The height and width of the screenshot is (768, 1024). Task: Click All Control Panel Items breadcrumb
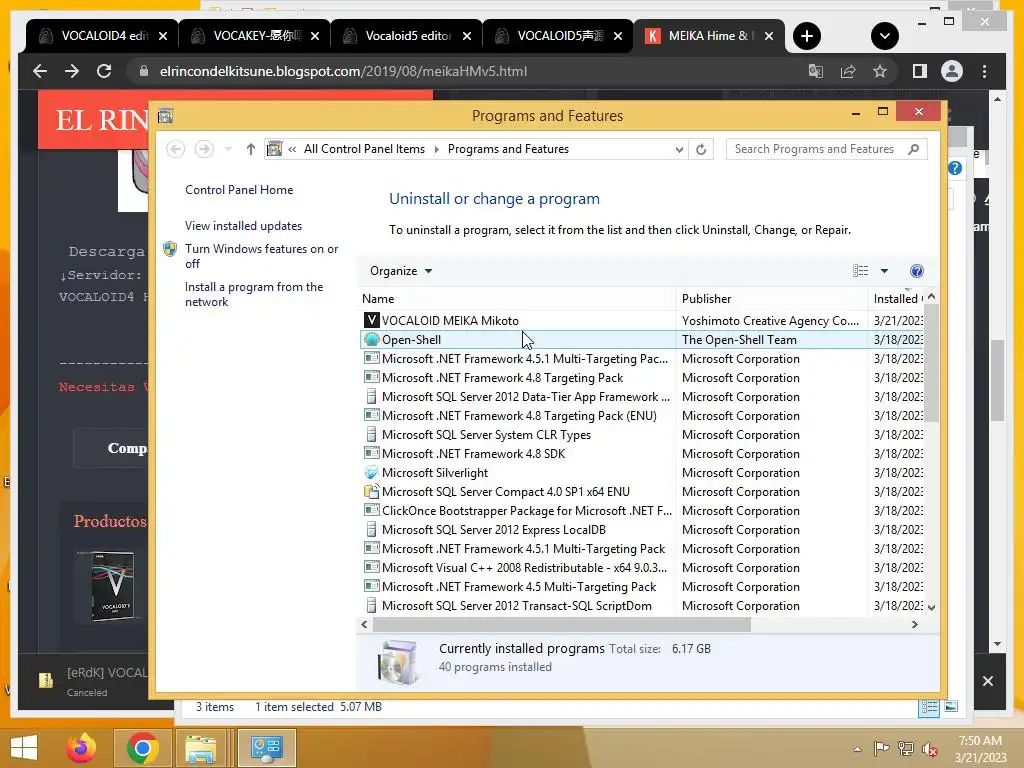coord(364,149)
